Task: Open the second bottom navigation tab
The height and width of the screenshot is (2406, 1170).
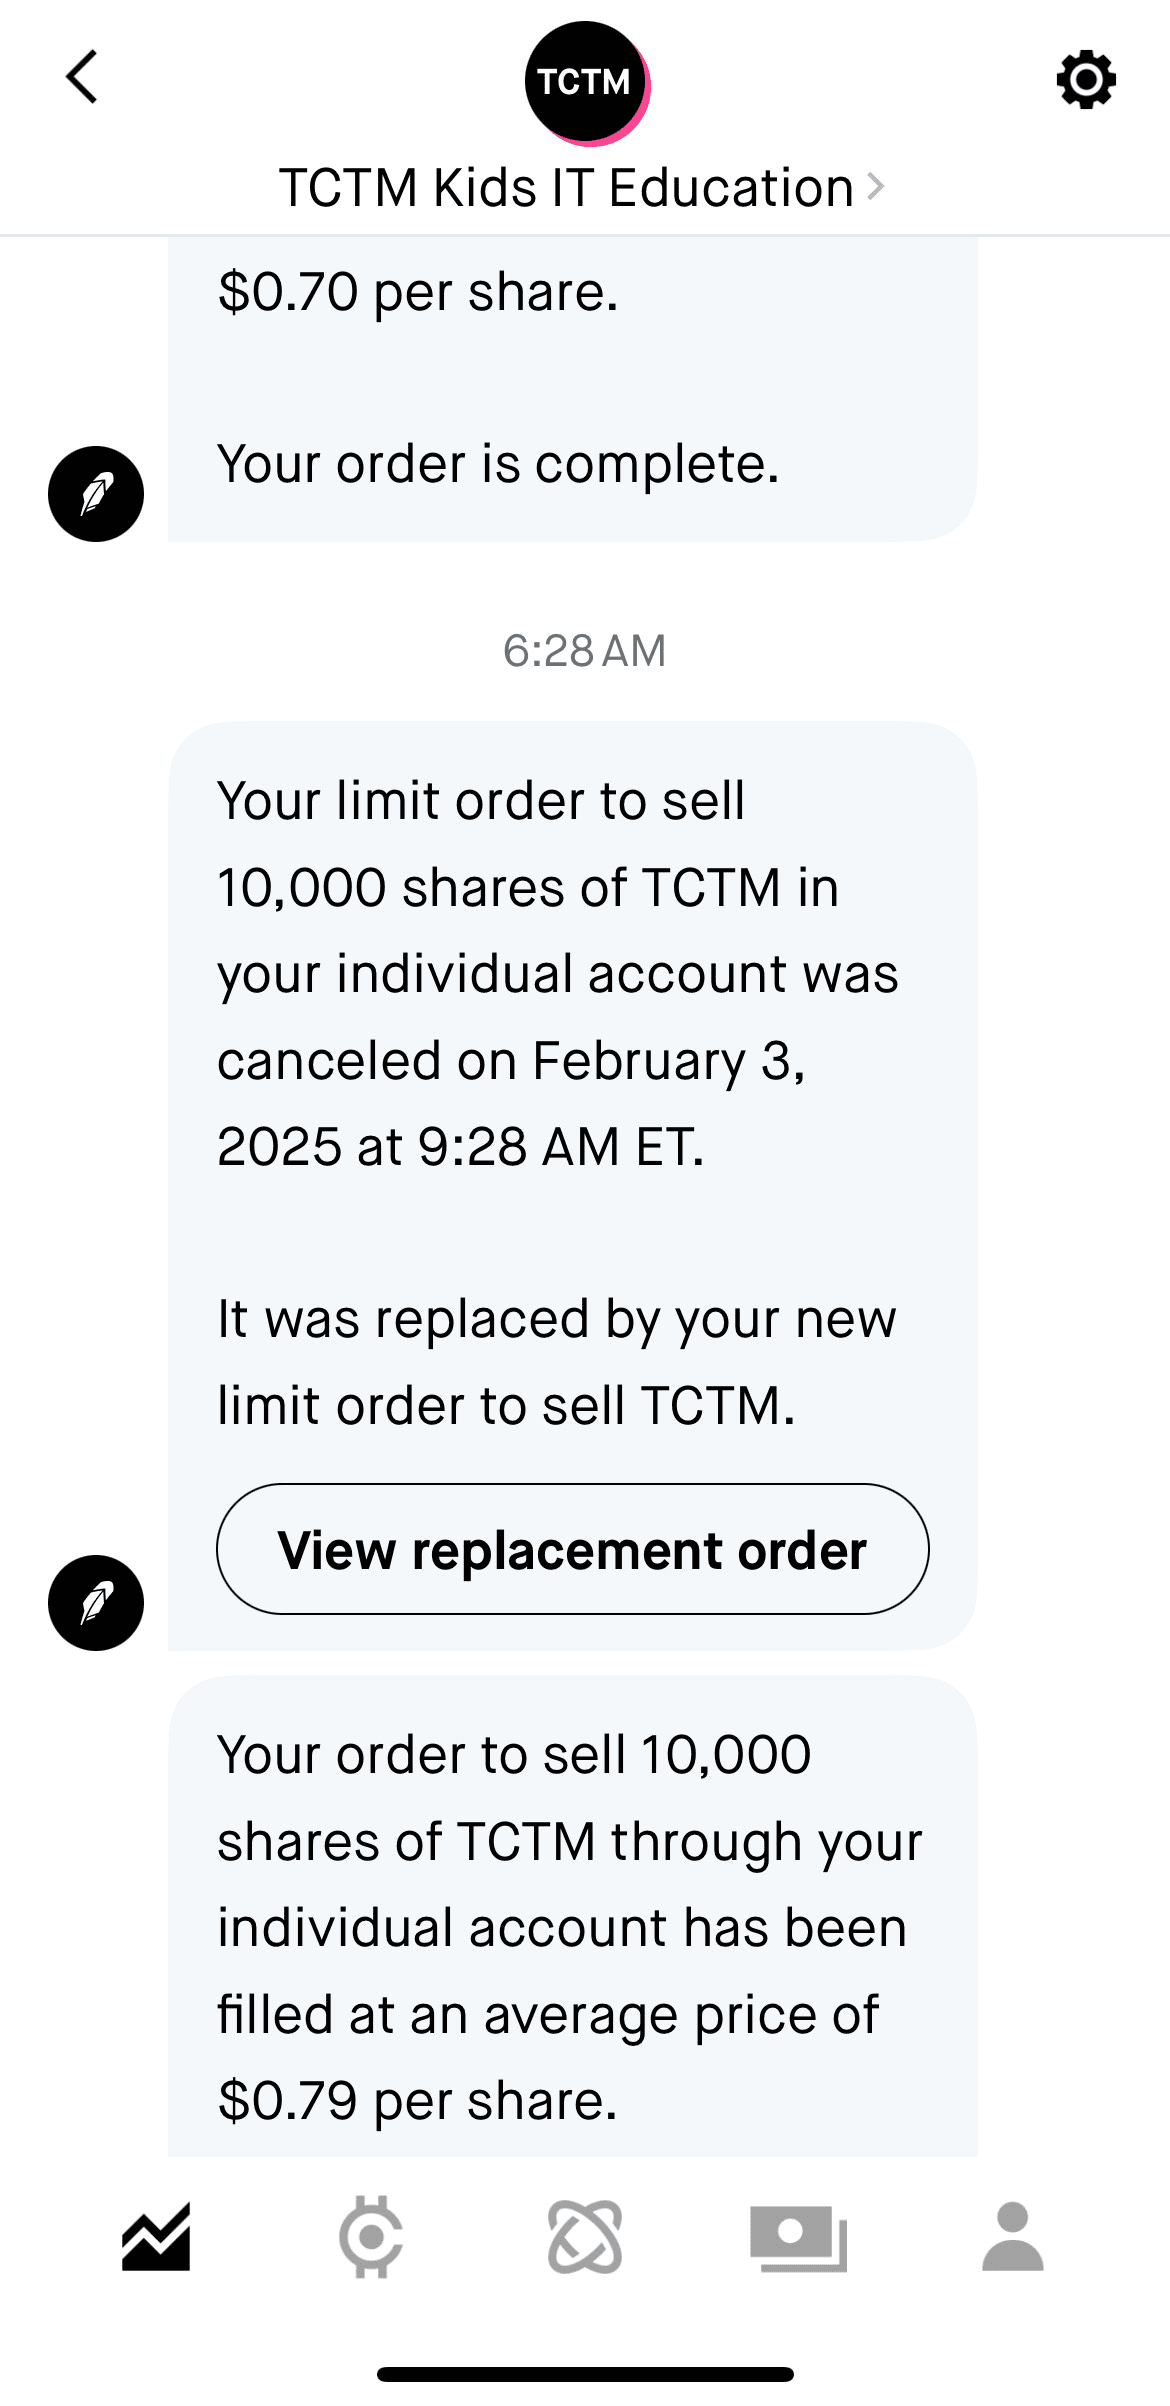Action: point(371,2236)
